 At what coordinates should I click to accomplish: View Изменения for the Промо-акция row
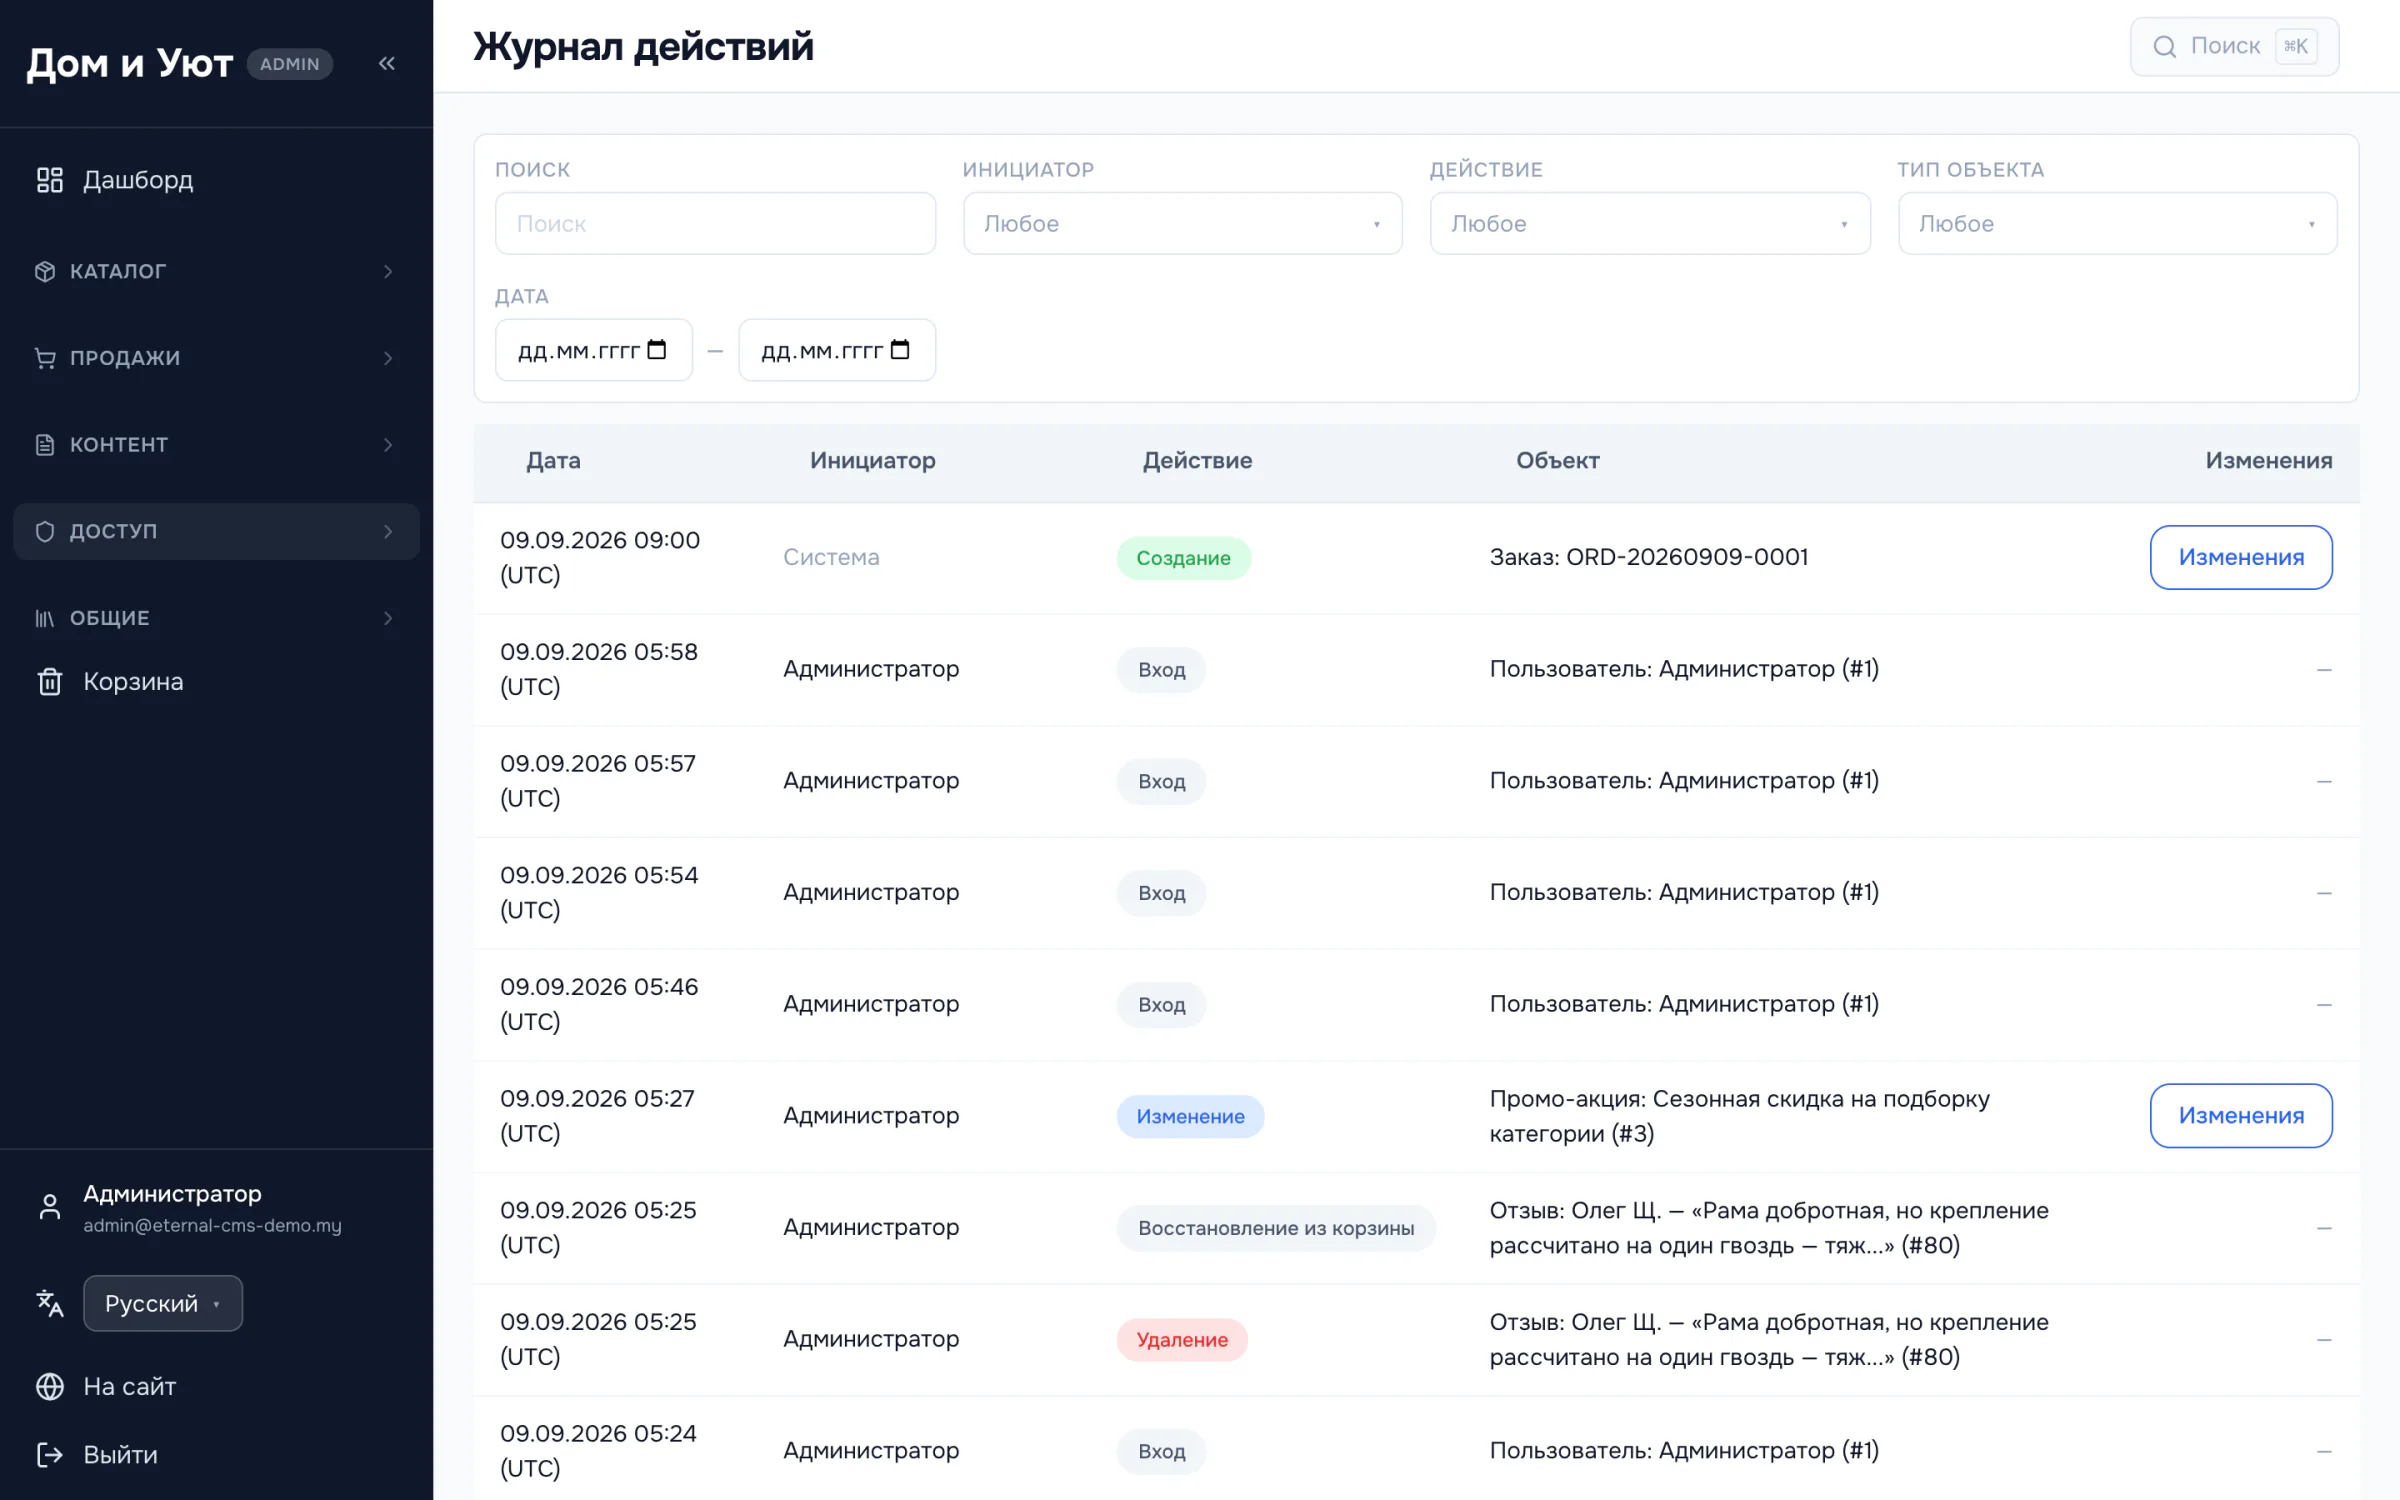(2241, 1115)
